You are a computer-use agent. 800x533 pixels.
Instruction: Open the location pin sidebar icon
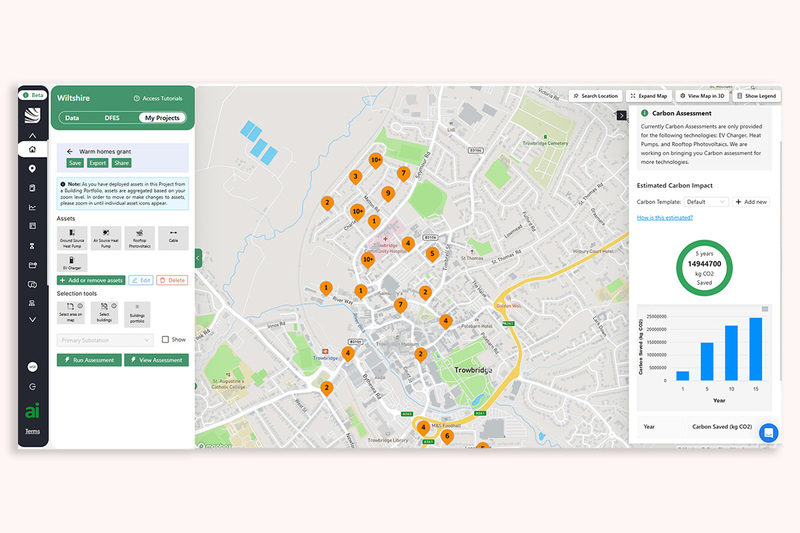click(32, 169)
